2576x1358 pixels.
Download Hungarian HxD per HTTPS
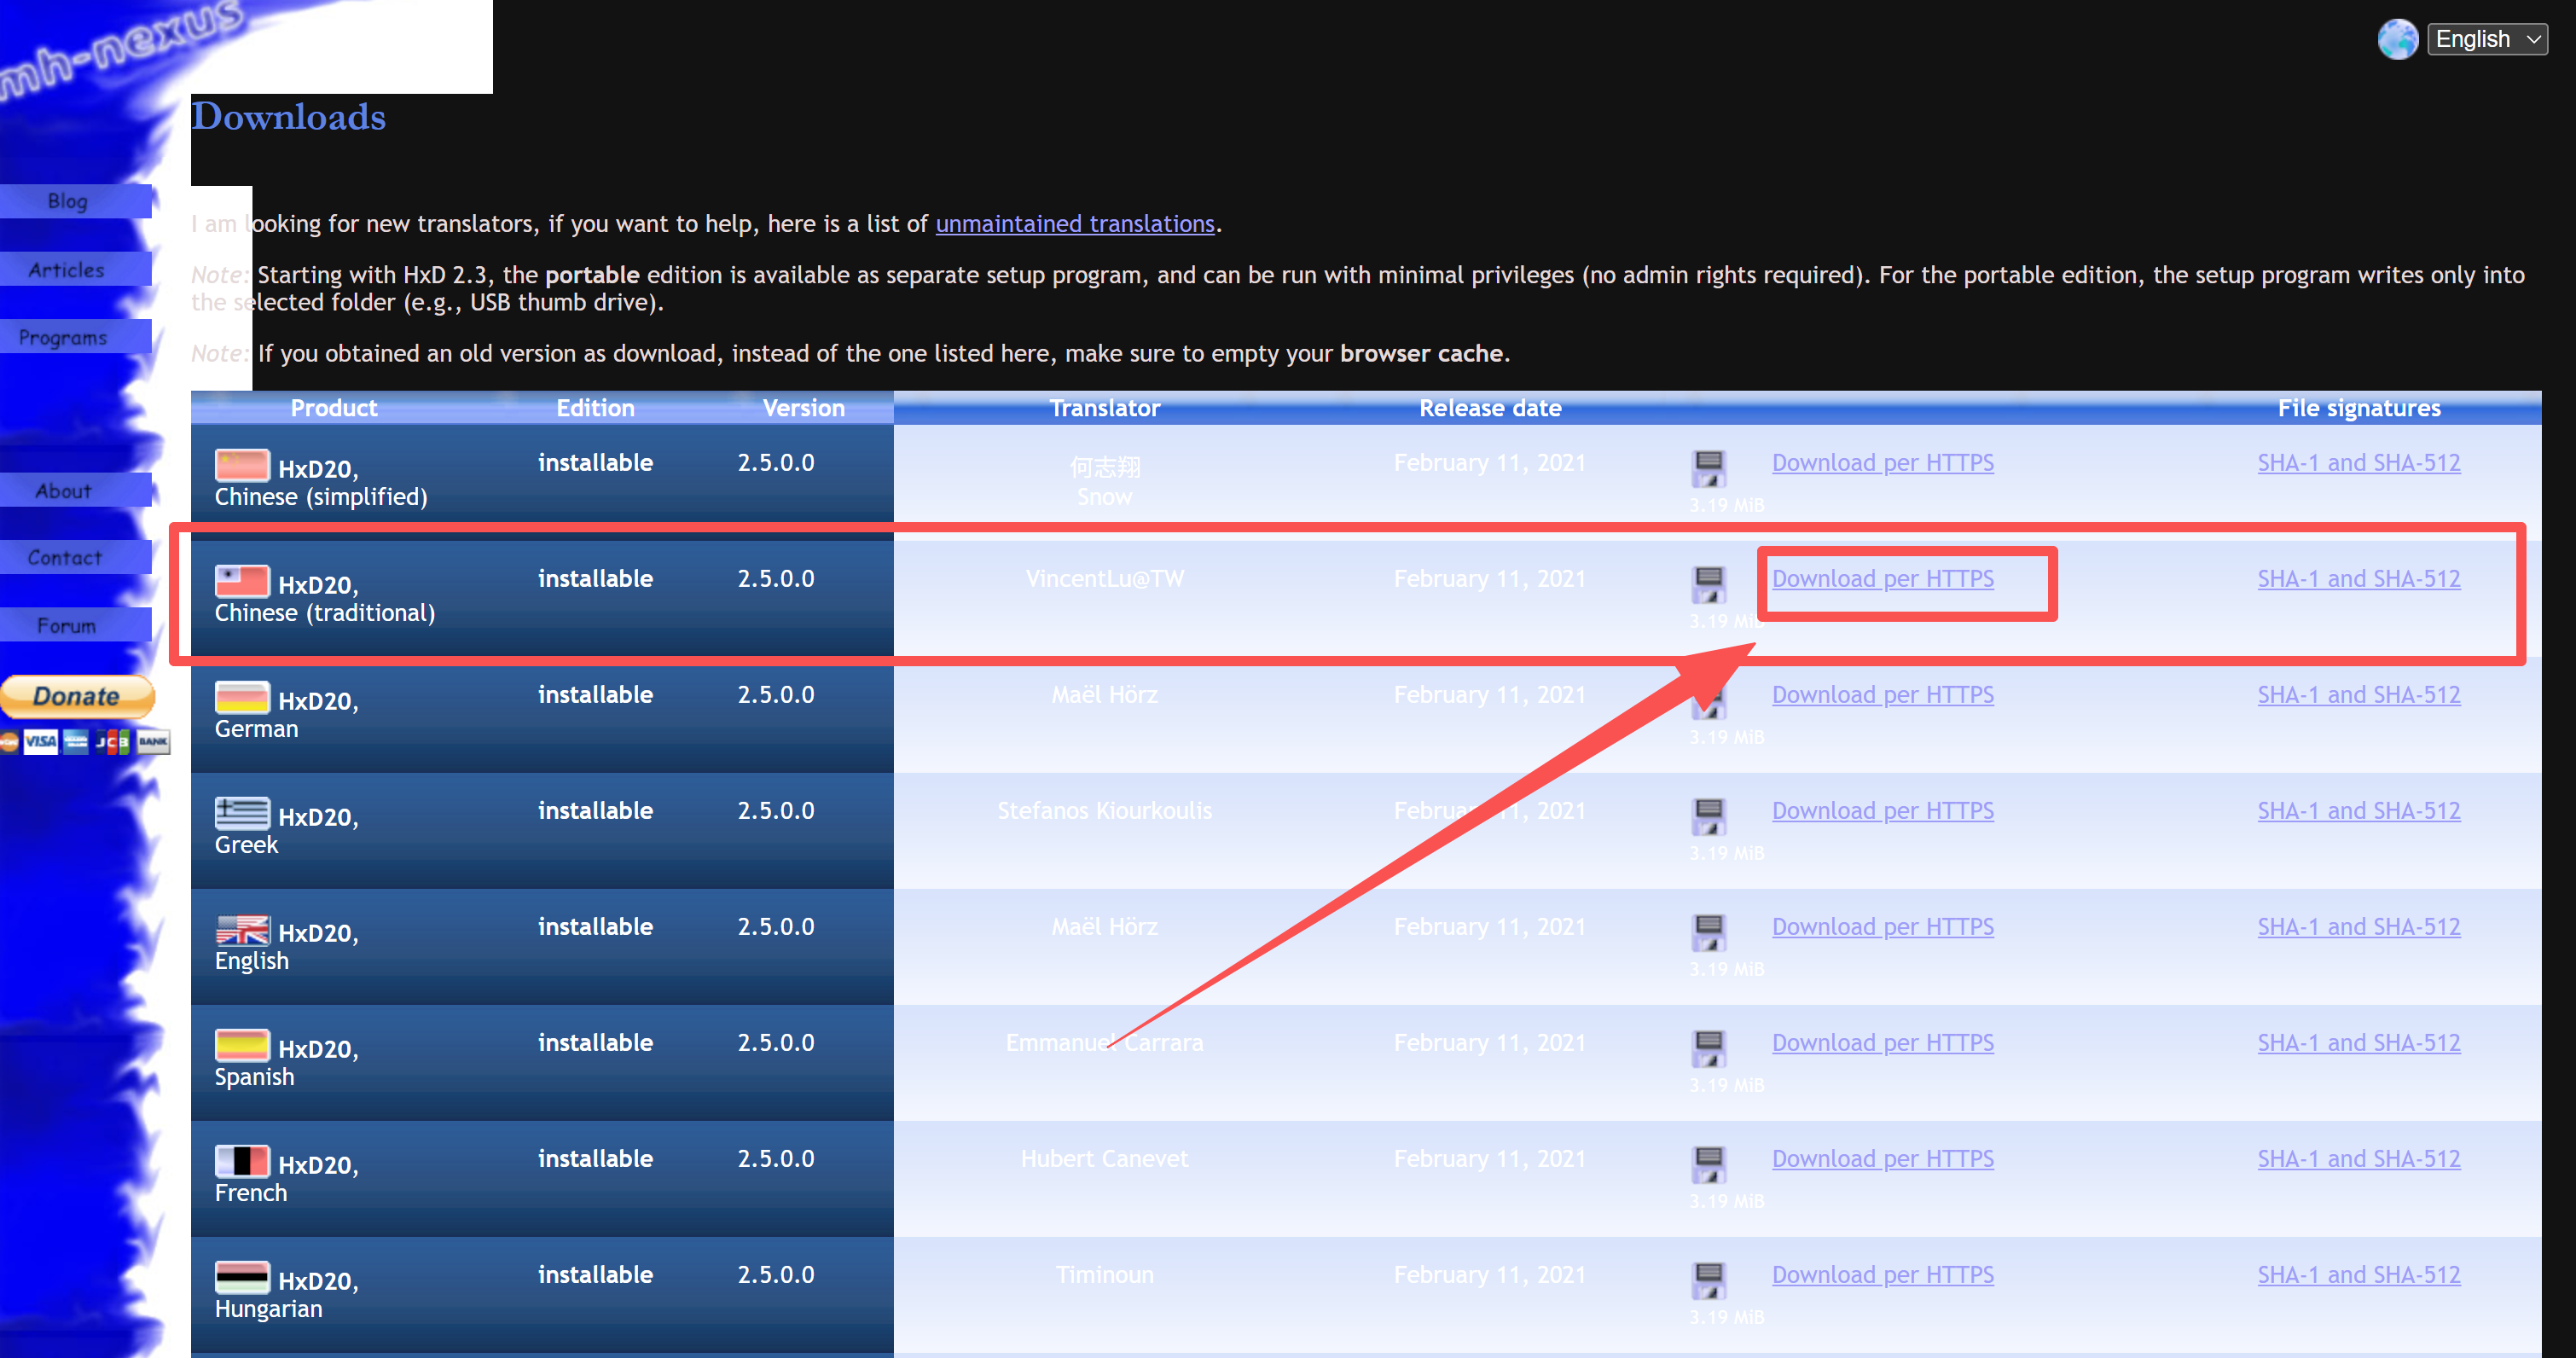pos(1882,1274)
